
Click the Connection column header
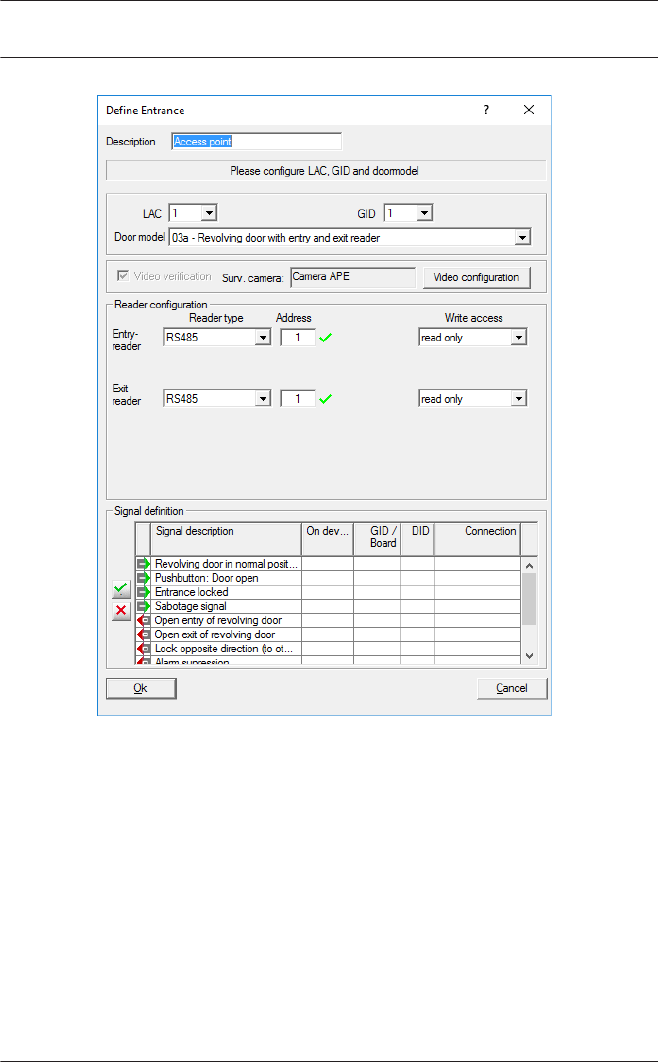pyautogui.click(x=477, y=538)
